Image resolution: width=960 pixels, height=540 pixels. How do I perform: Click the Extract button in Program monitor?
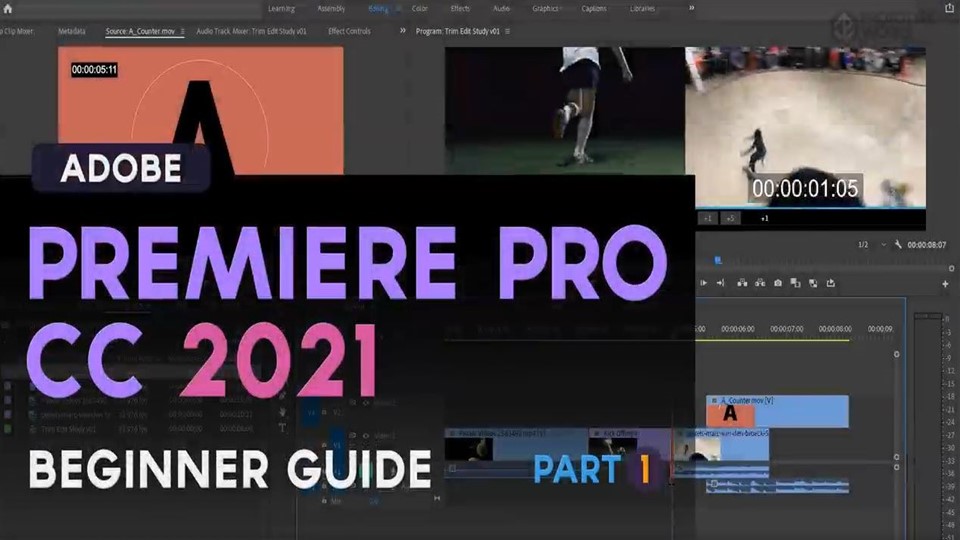click(759, 283)
